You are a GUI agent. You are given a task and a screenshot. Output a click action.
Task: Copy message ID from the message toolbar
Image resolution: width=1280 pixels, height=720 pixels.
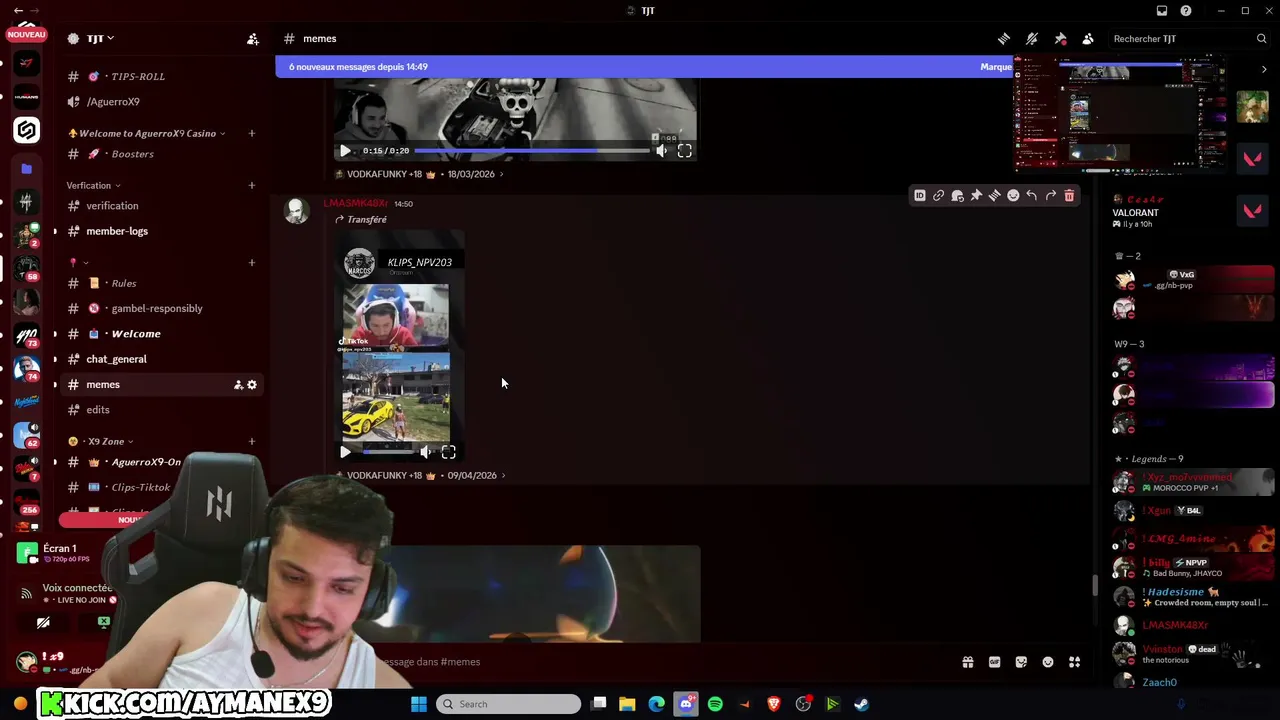[920, 196]
